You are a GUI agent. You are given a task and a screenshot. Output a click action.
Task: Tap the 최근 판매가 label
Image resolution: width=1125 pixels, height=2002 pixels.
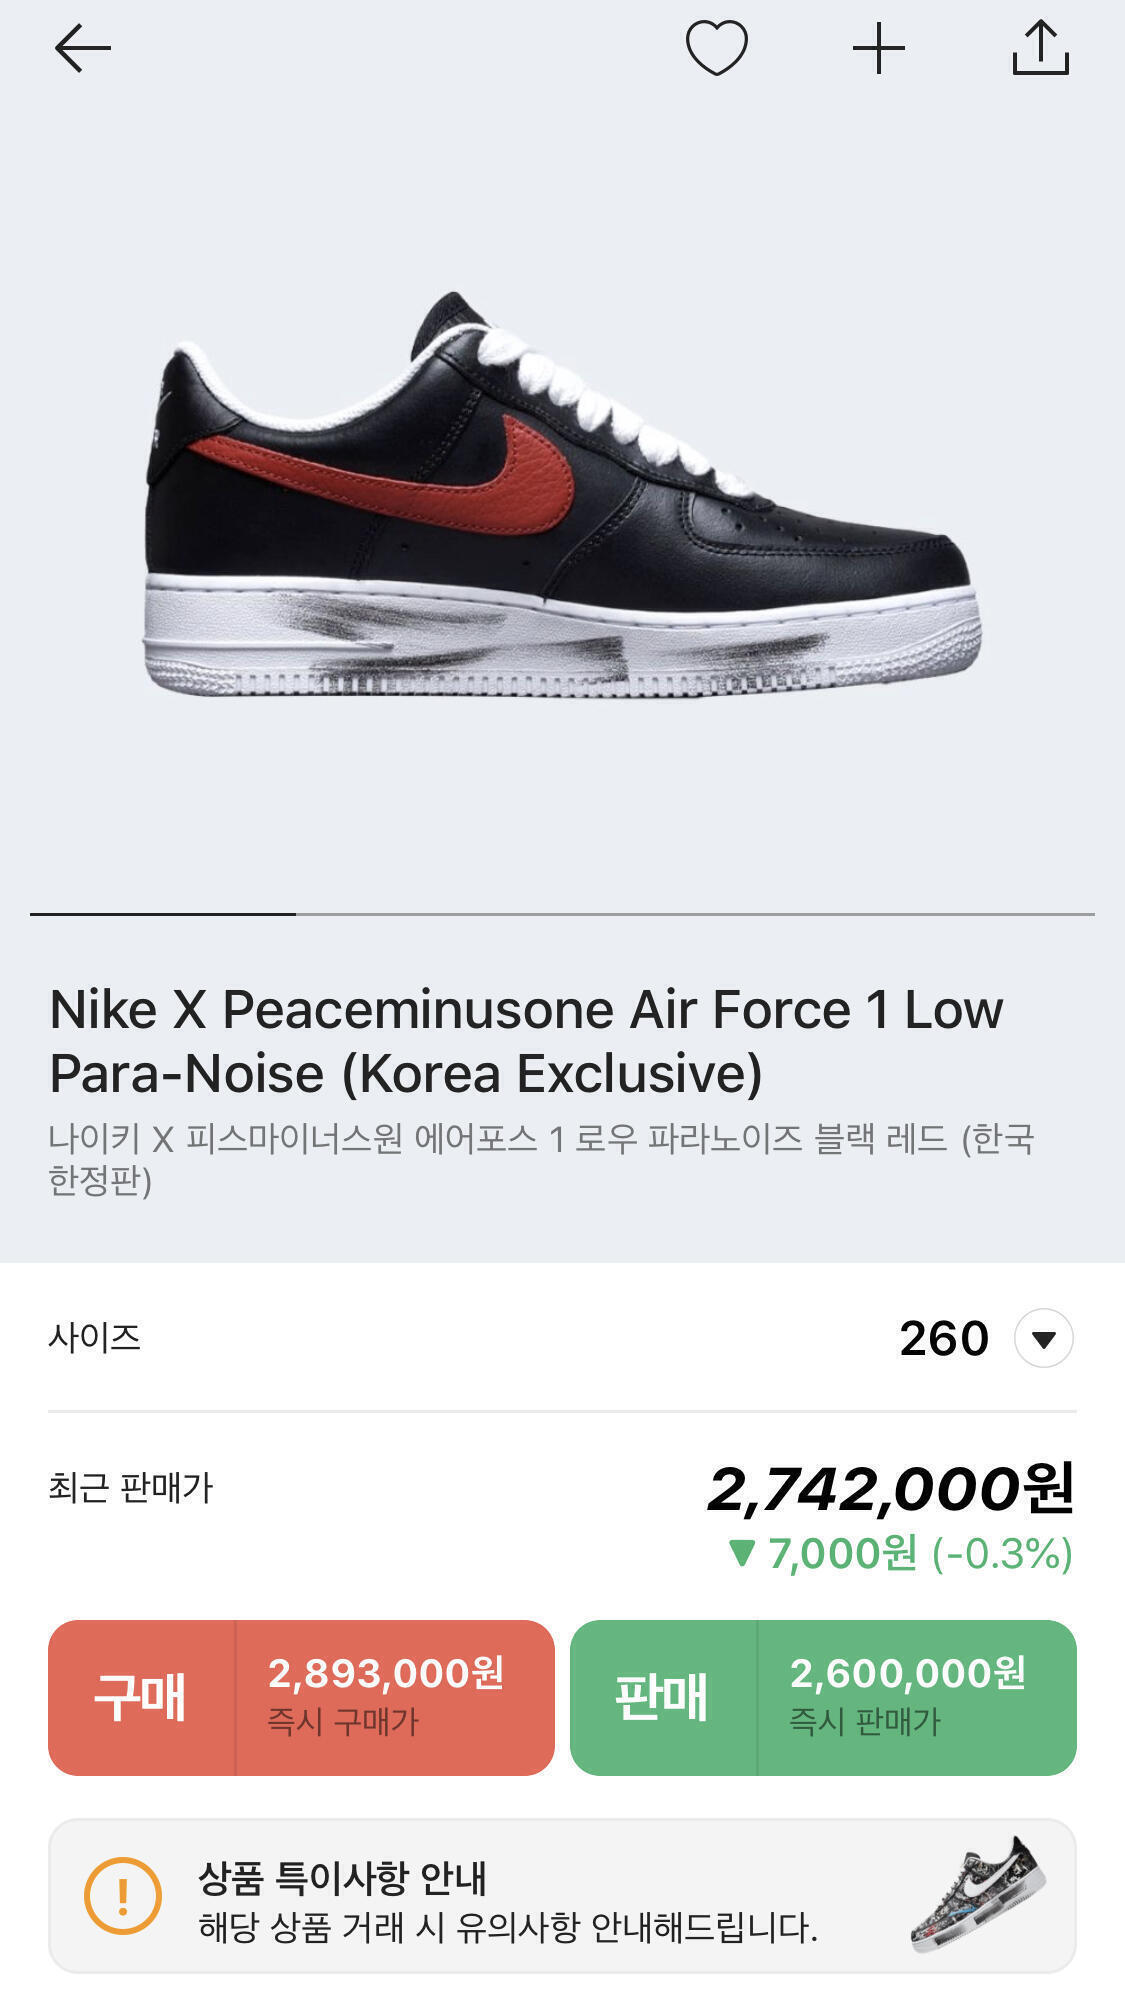[x=131, y=1488]
